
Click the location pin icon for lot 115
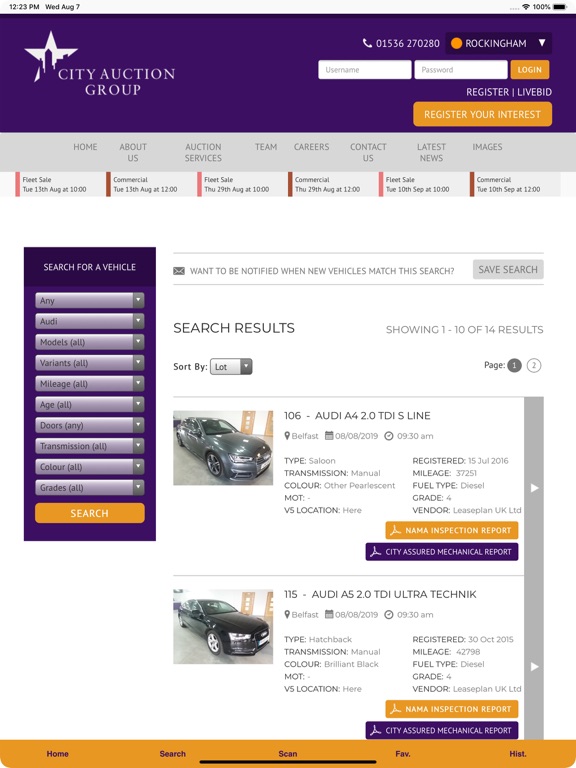(287, 614)
